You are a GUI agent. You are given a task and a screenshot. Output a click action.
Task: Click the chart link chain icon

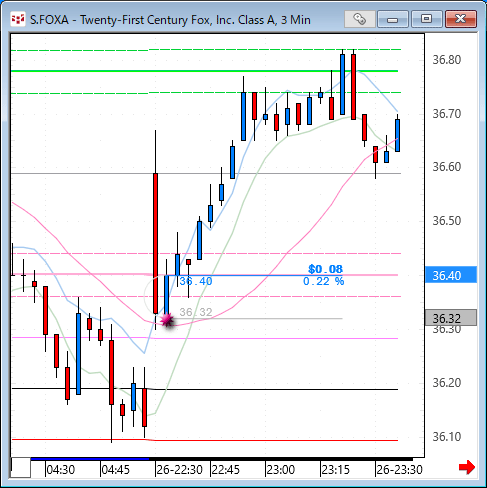(359, 19)
